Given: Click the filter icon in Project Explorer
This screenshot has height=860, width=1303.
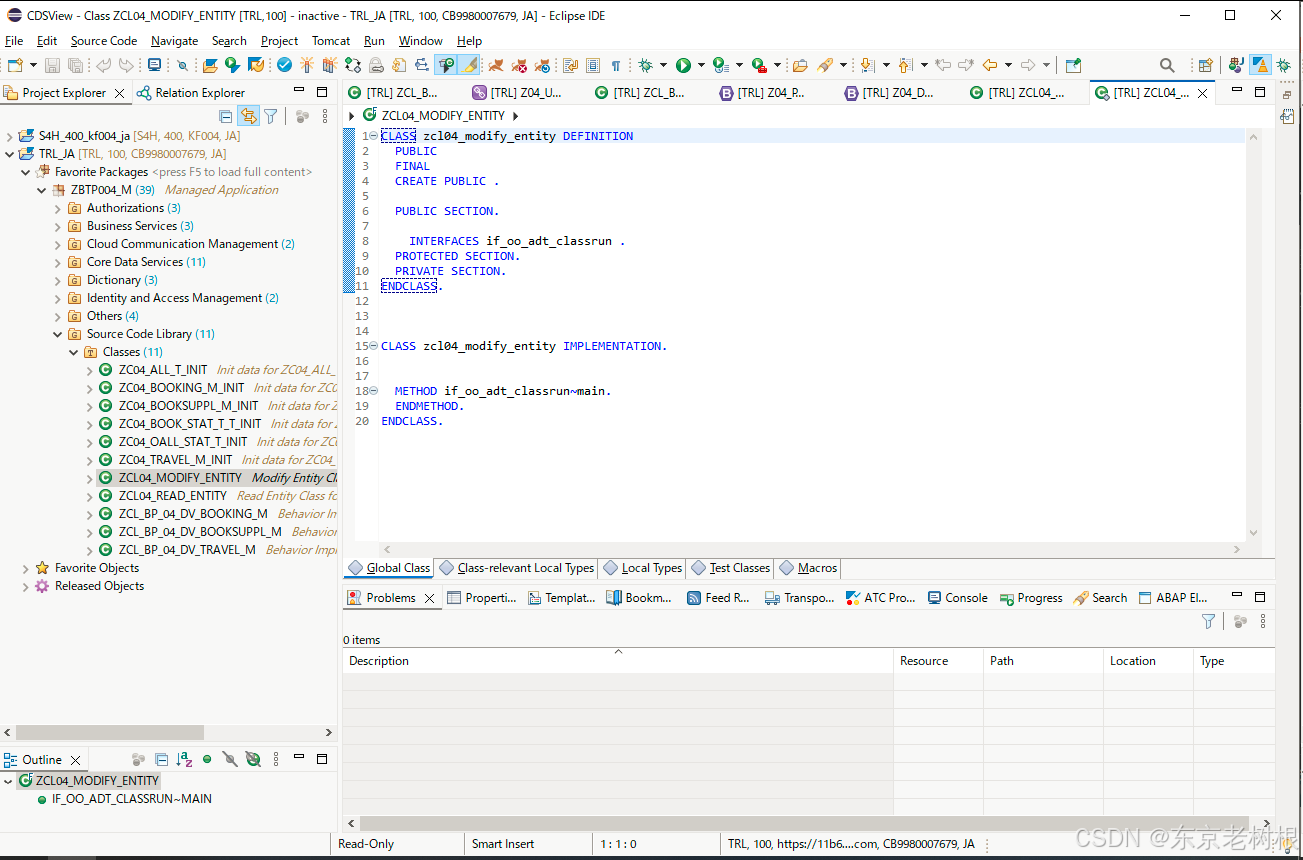Looking at the screenshot, I should click(270, 117).
